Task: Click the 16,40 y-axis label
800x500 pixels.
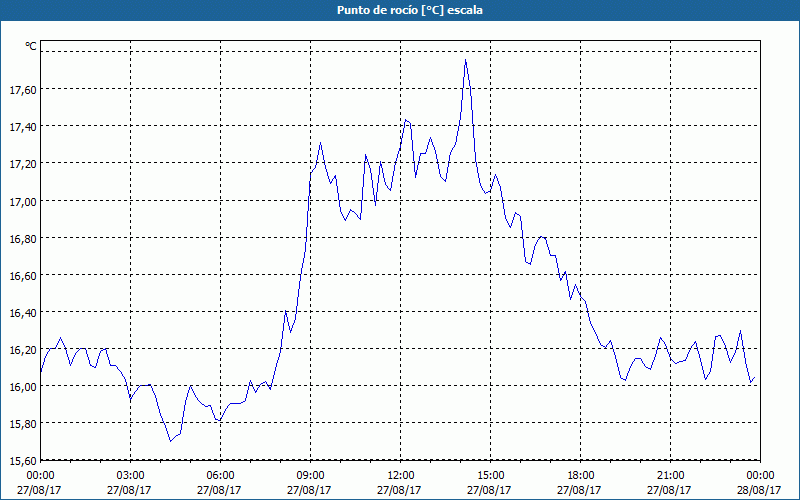Action: 23,313
